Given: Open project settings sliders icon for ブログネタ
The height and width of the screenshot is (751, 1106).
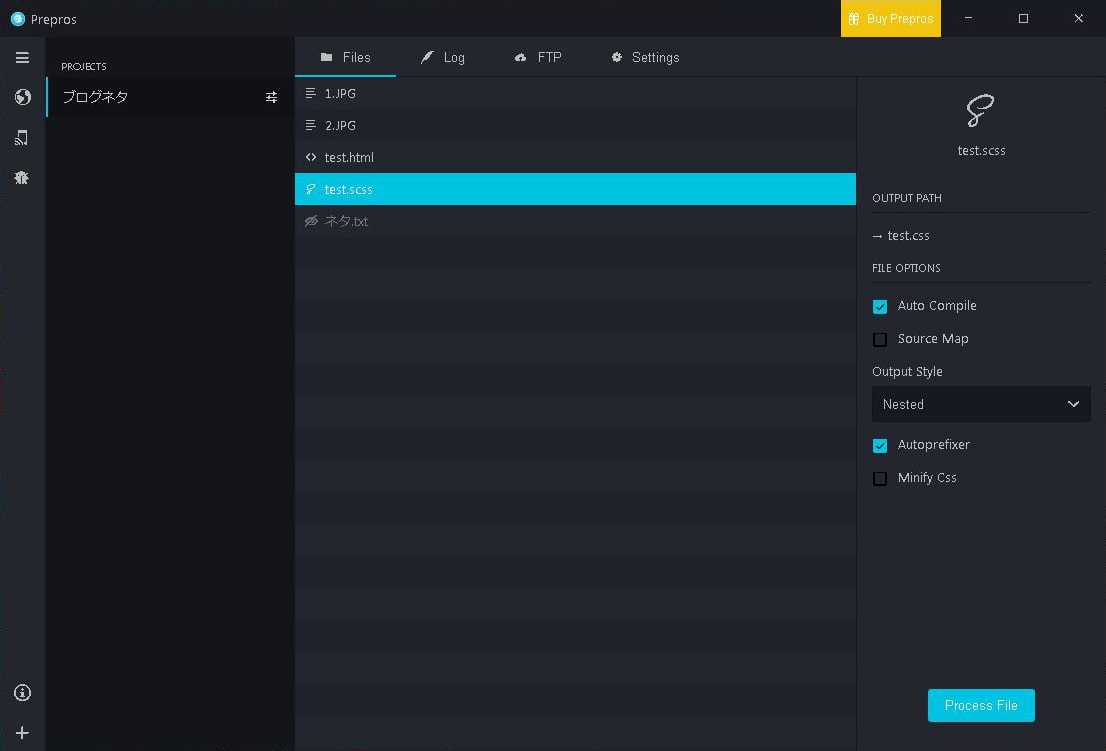Looking at the screenshot, I should click(x=271, y=97).
